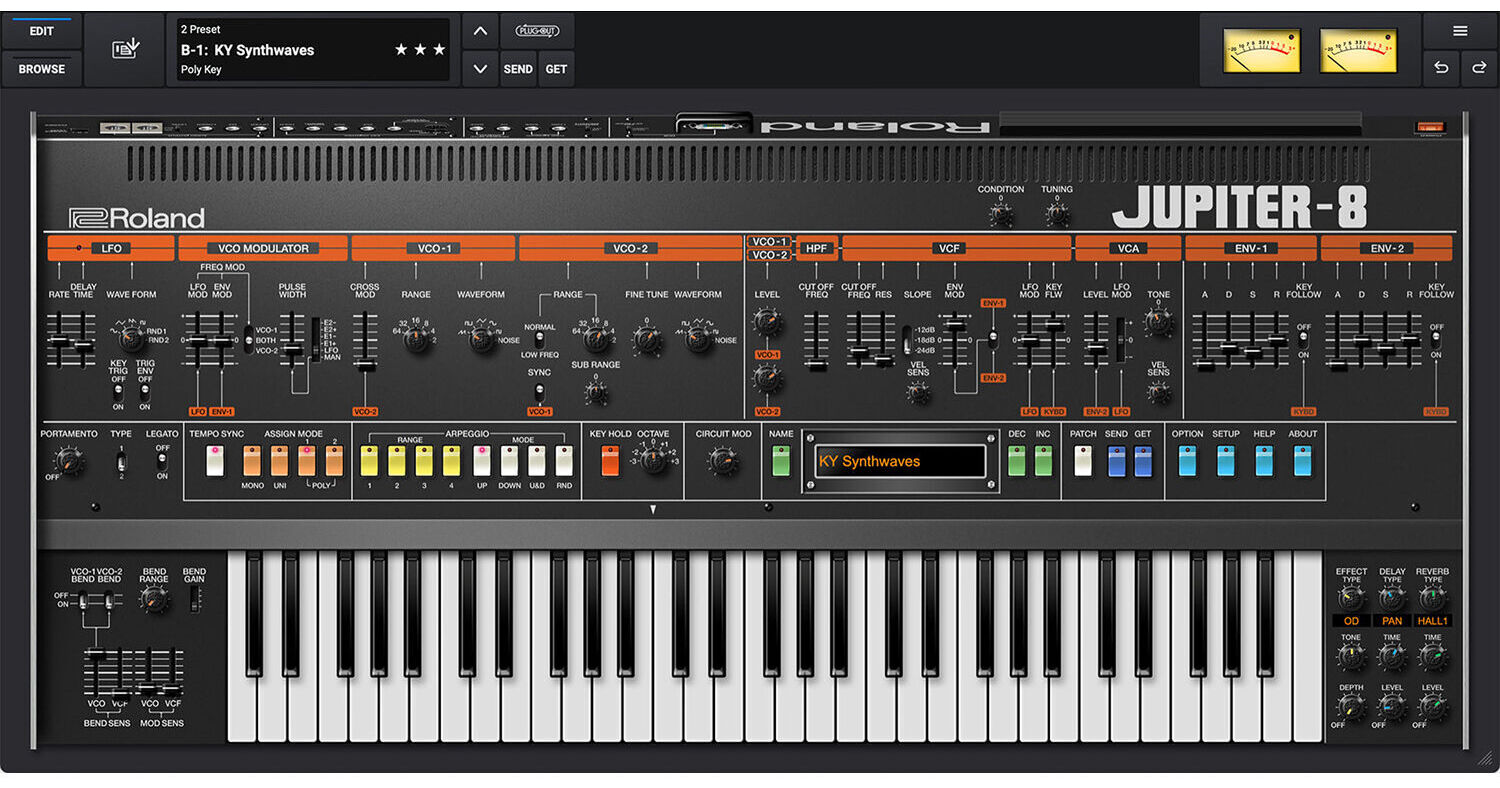
Task: Open the ABOUT menu button
Action: point(1302,461)
